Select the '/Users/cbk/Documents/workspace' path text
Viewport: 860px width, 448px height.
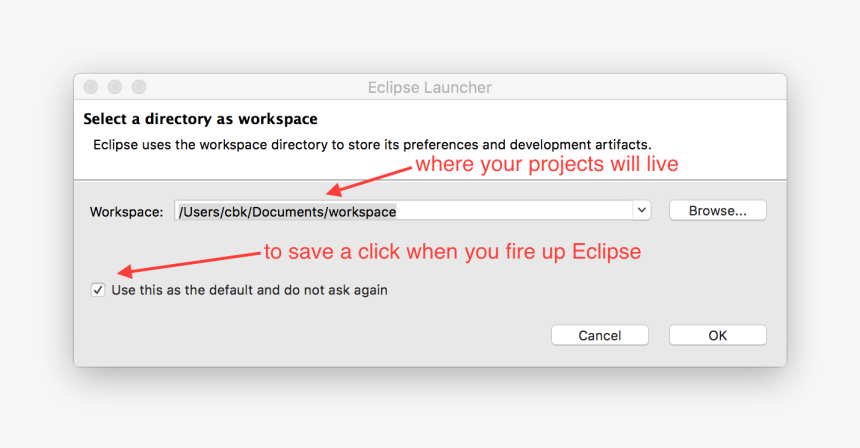[287, 211]
